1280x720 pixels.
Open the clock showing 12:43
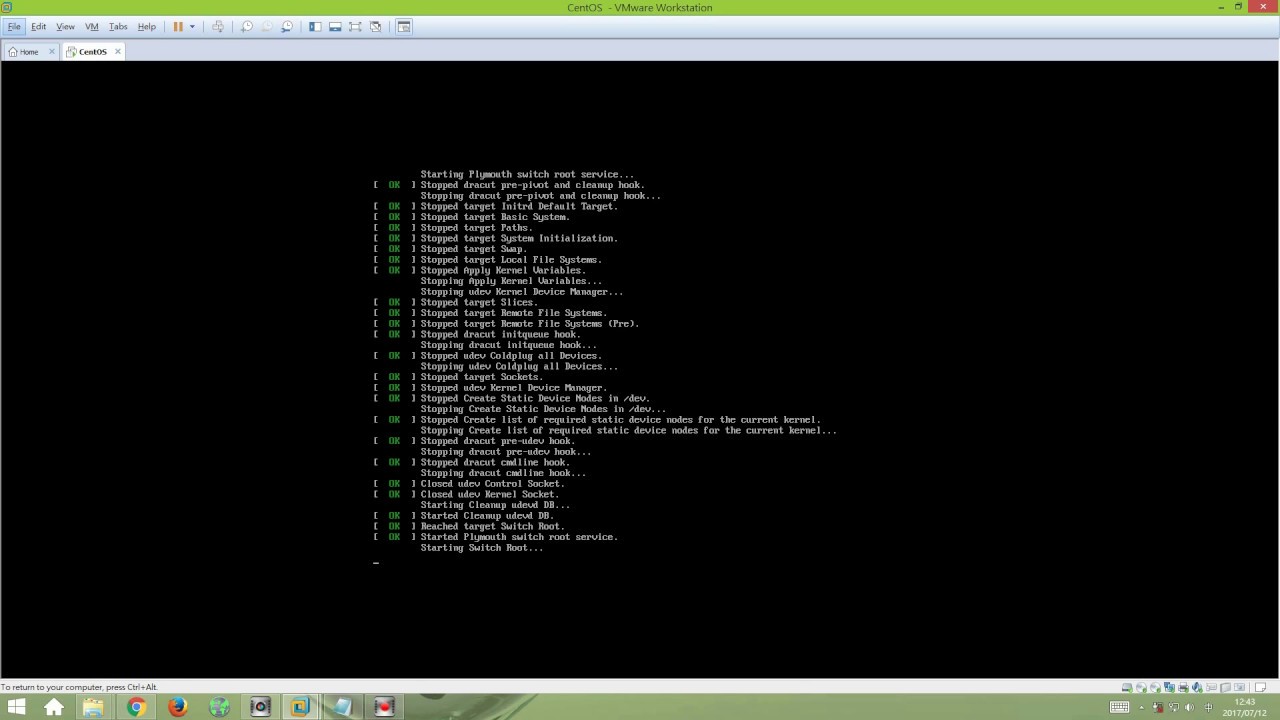click(1245, 707)
